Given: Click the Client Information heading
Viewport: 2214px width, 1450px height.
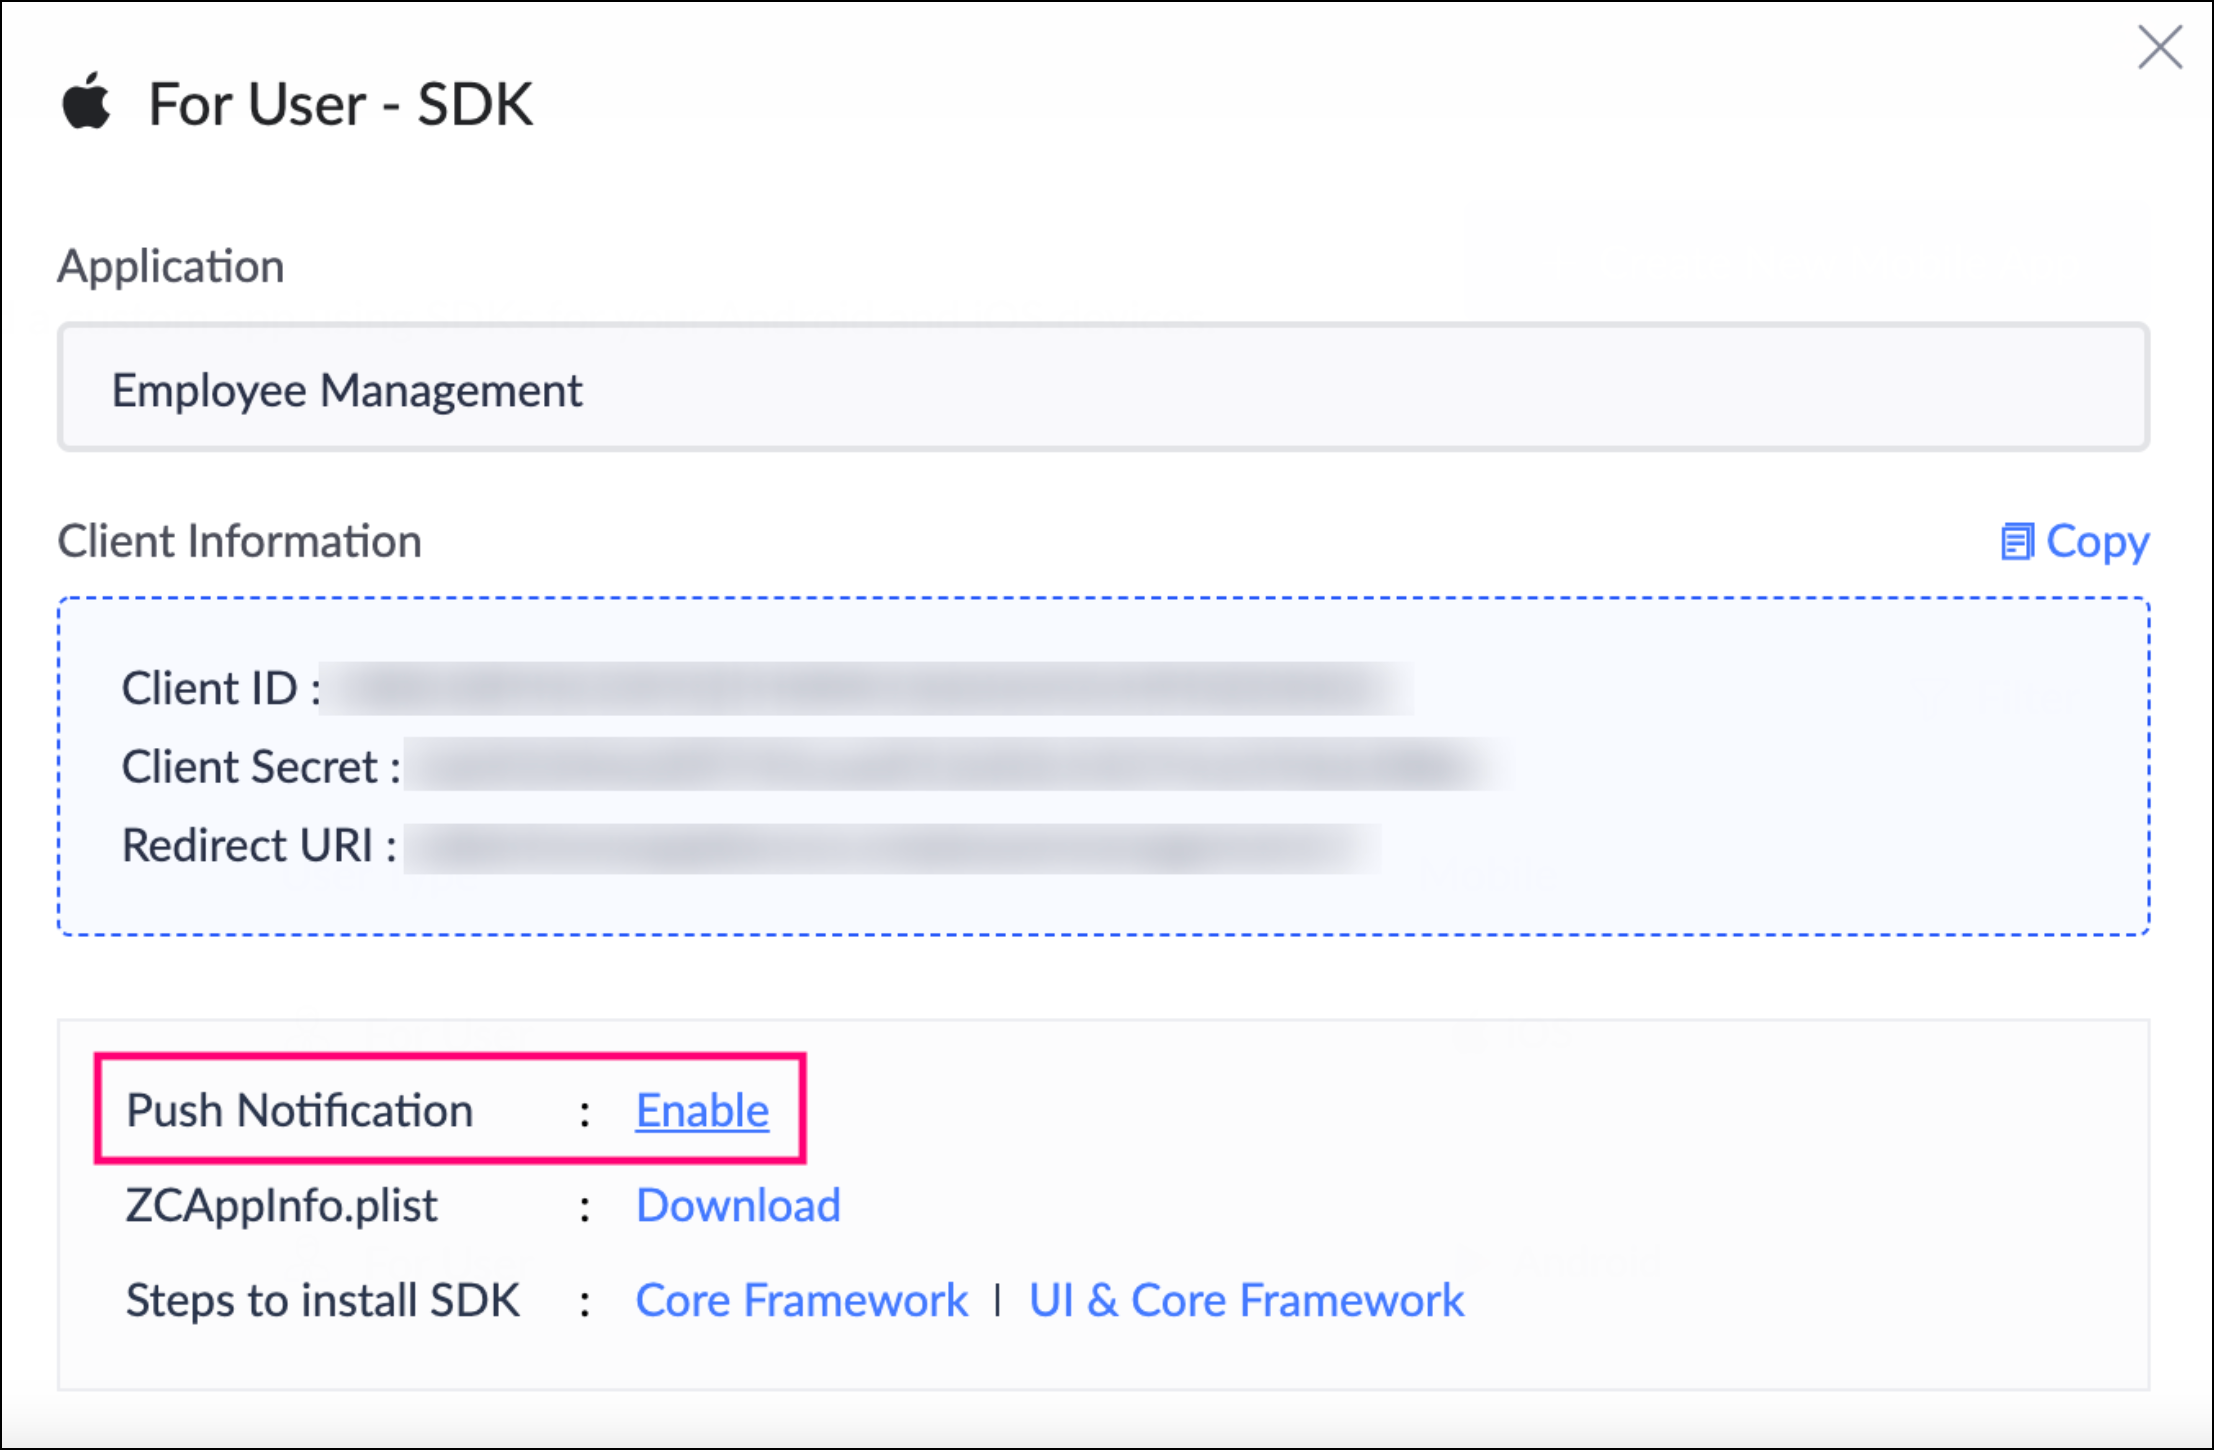Looking at the screenshot, I should [239, 541].
